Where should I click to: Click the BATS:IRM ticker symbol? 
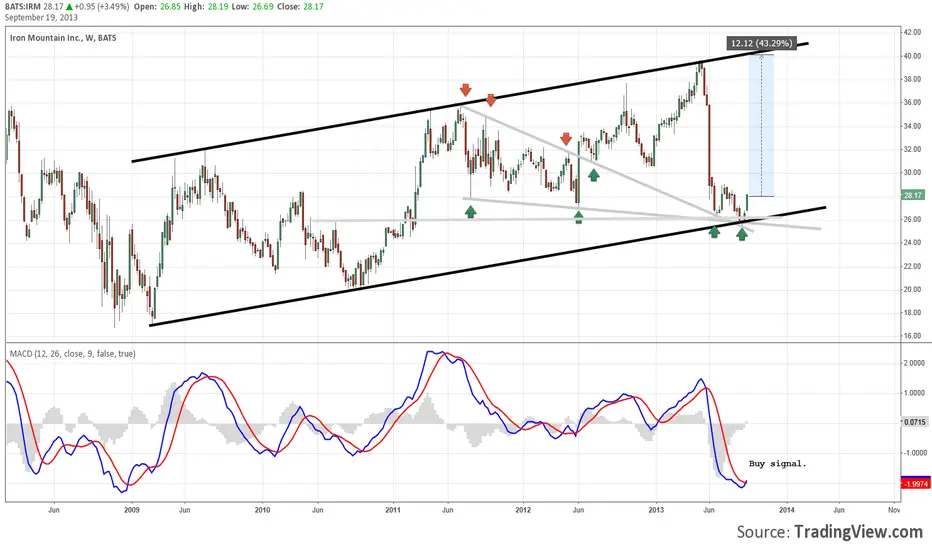pos(23,7)
